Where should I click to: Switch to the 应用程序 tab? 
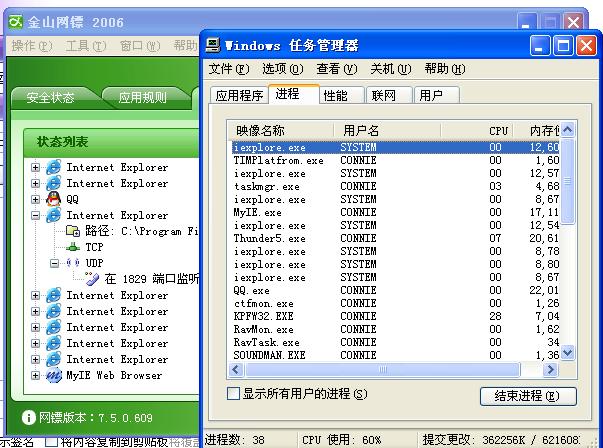tap(239, 95)
